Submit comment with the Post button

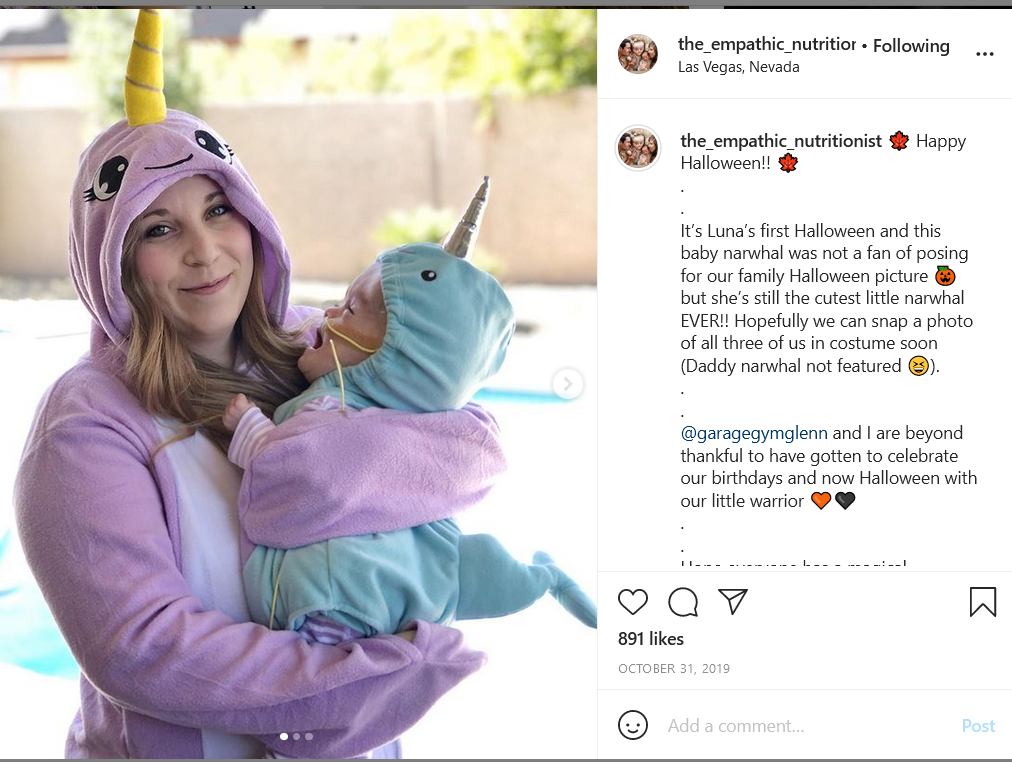click(978, 726)
